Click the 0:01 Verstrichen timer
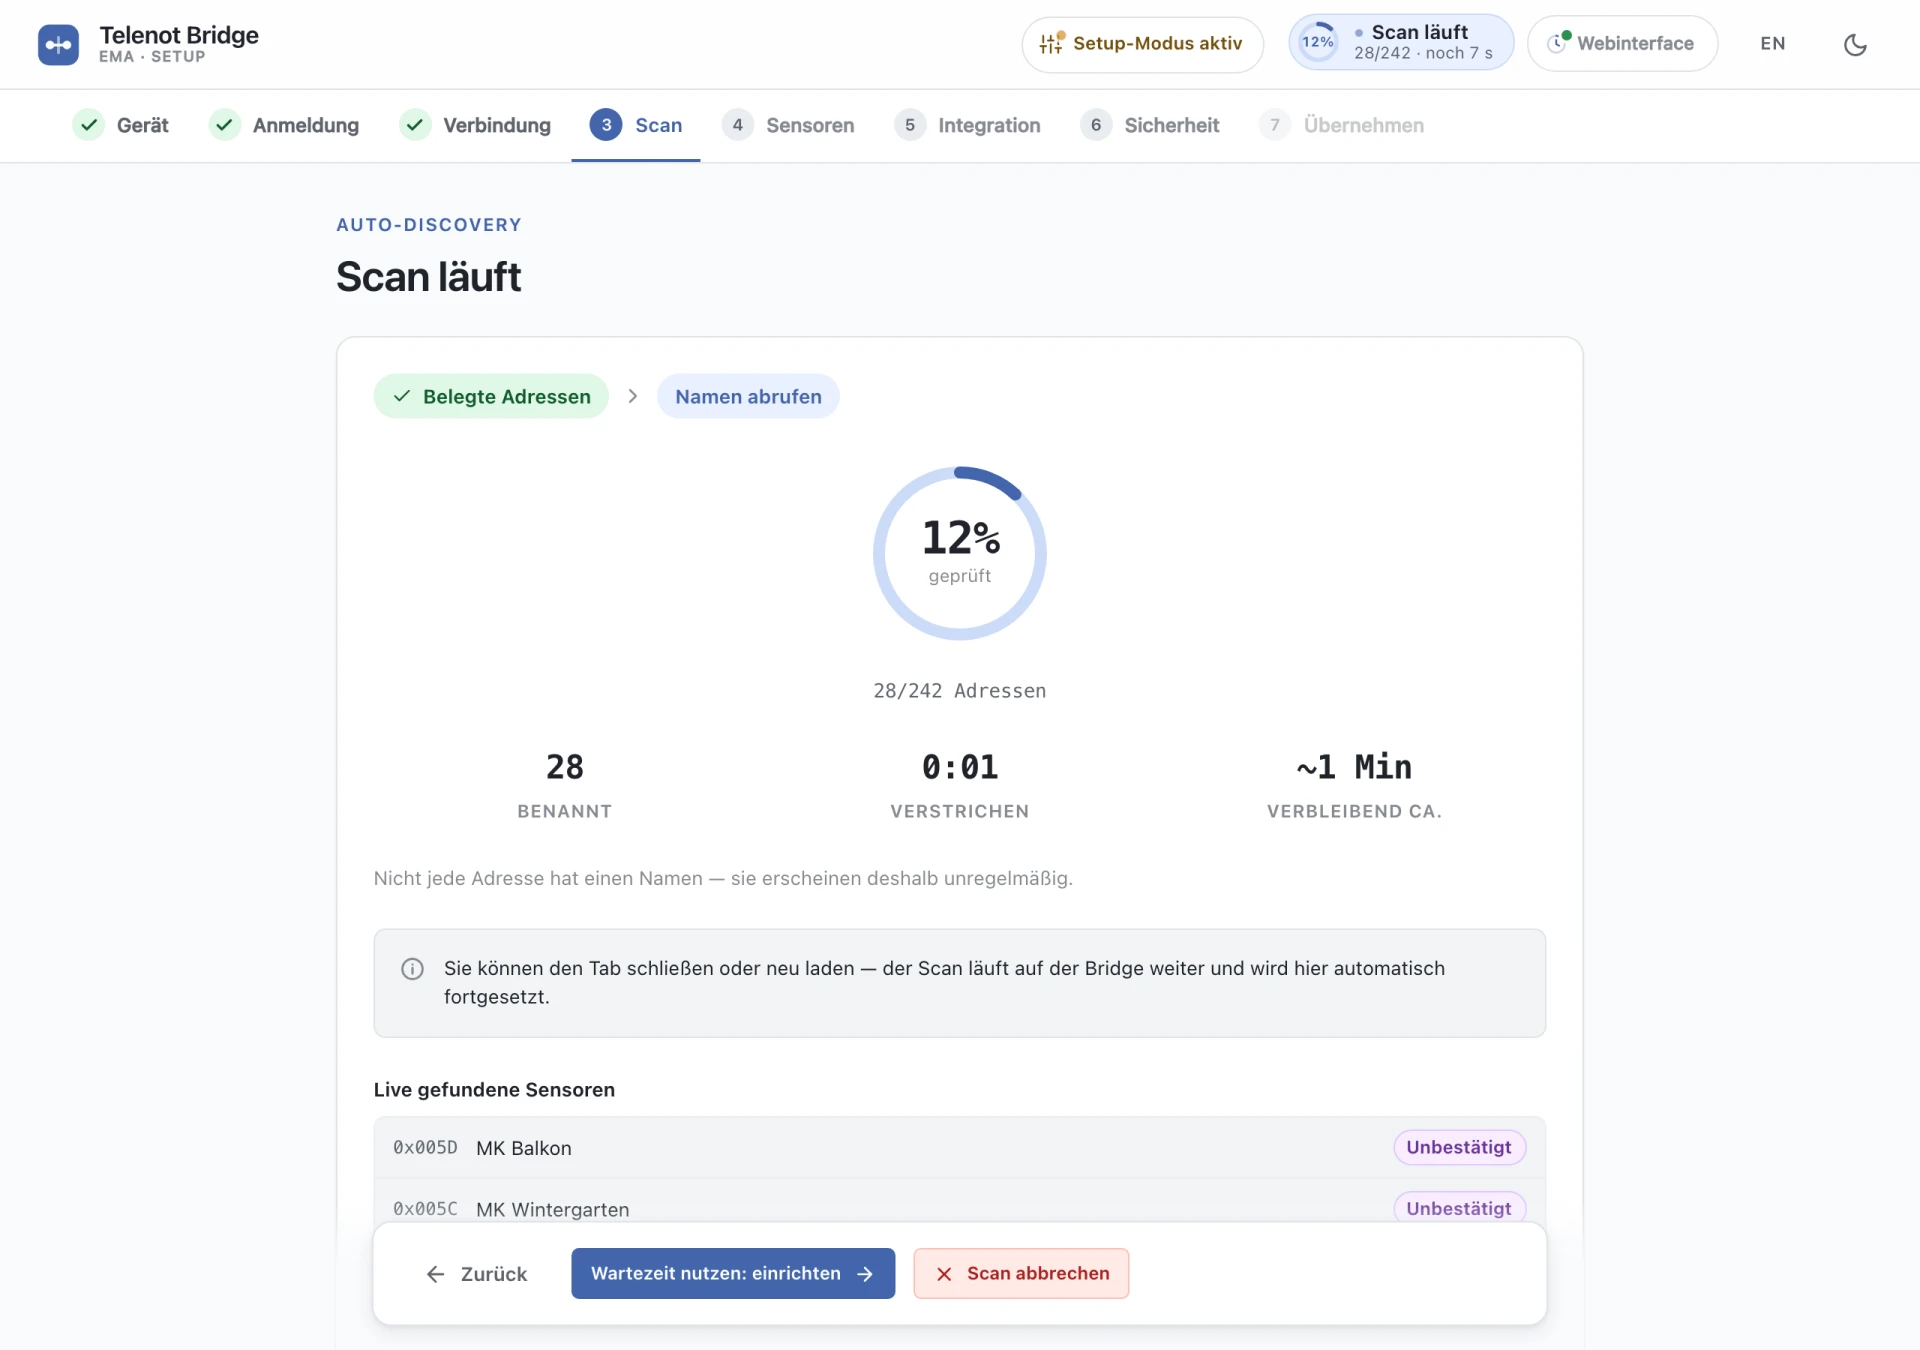Image resolution: width=1920 pixels, height=1350 pixels. point(960,785)
